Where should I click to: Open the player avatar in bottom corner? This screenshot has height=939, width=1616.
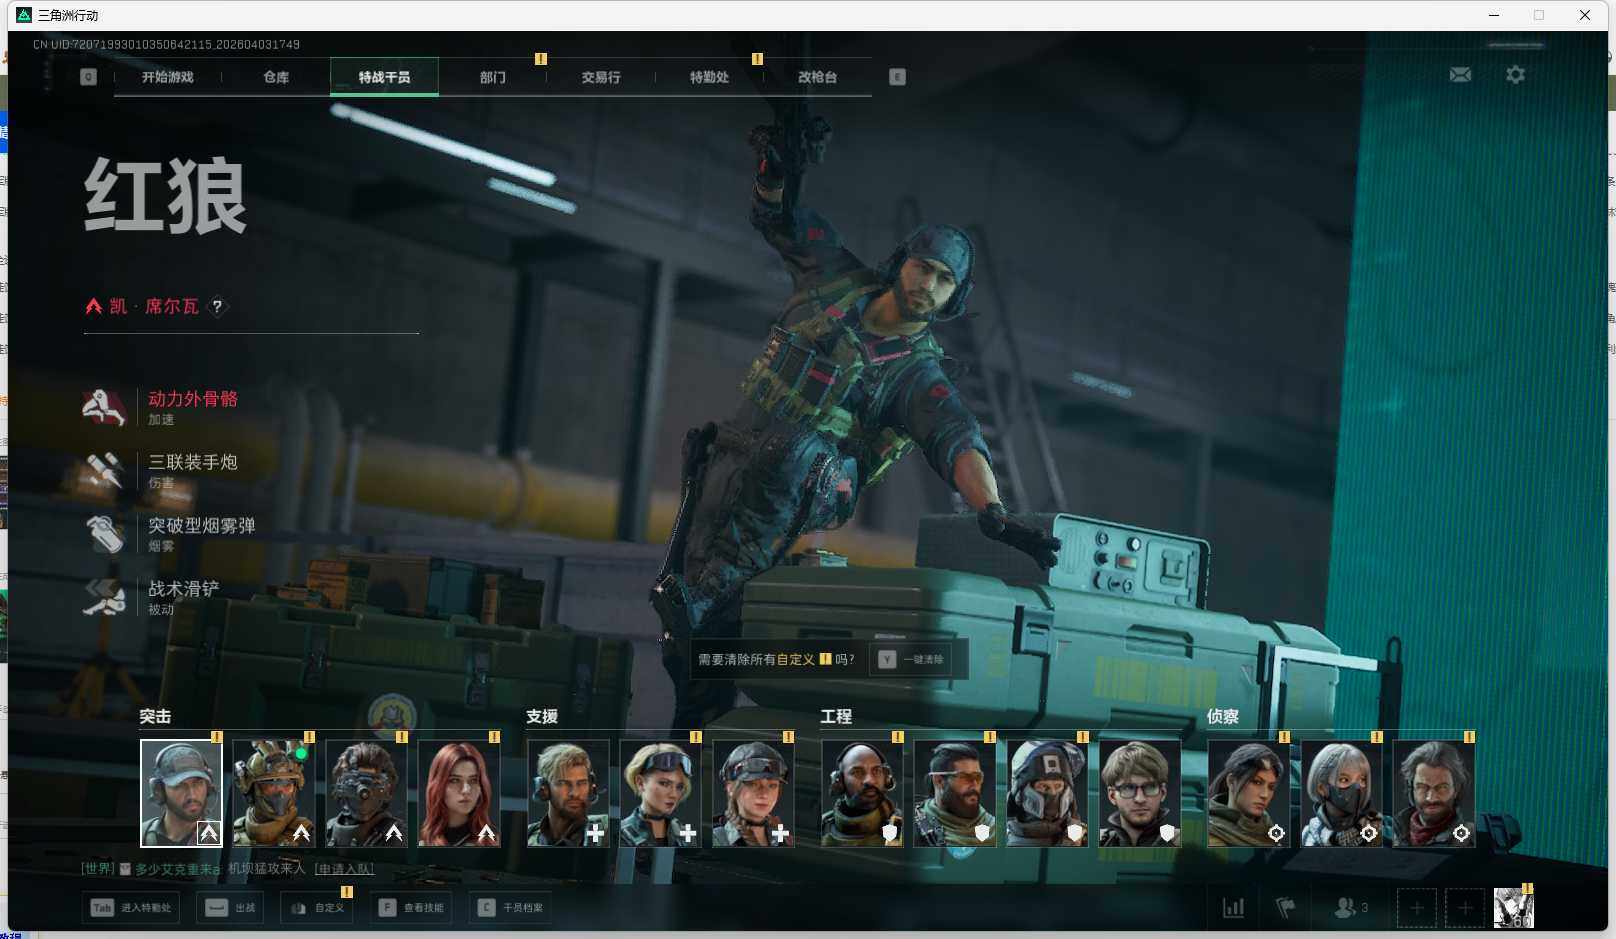1513,908
